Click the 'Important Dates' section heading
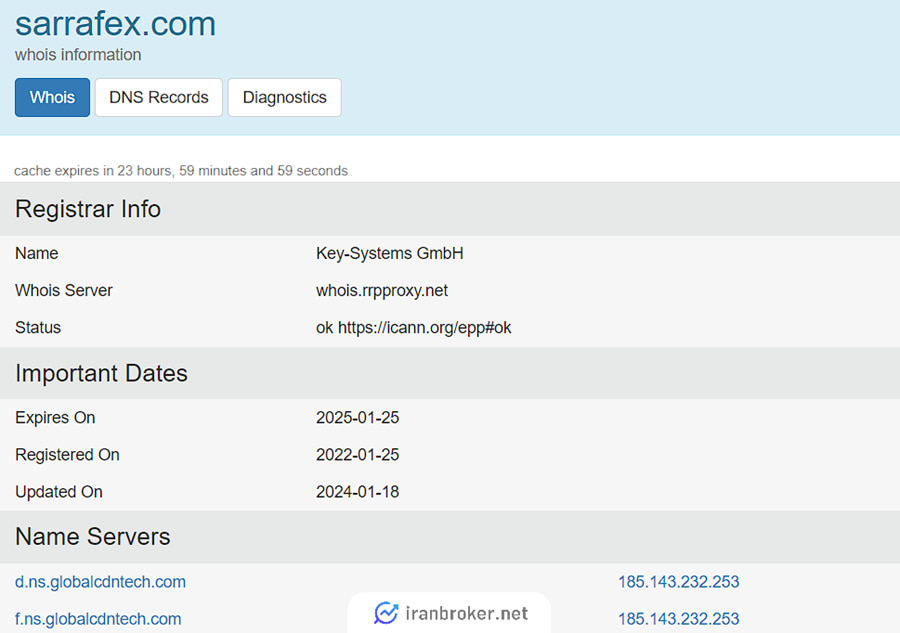 (101, 373)
